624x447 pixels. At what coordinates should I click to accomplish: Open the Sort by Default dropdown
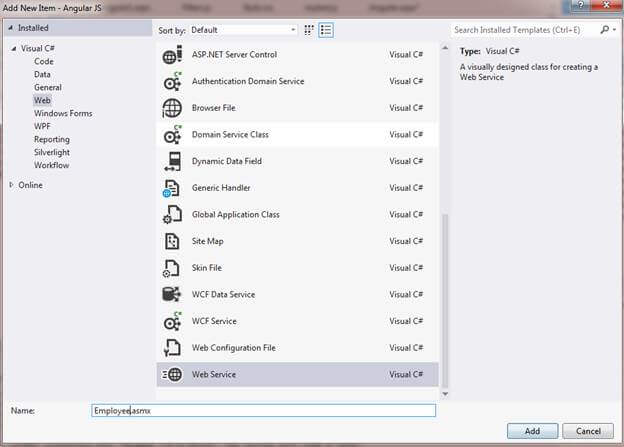click(x=243, y=30)
